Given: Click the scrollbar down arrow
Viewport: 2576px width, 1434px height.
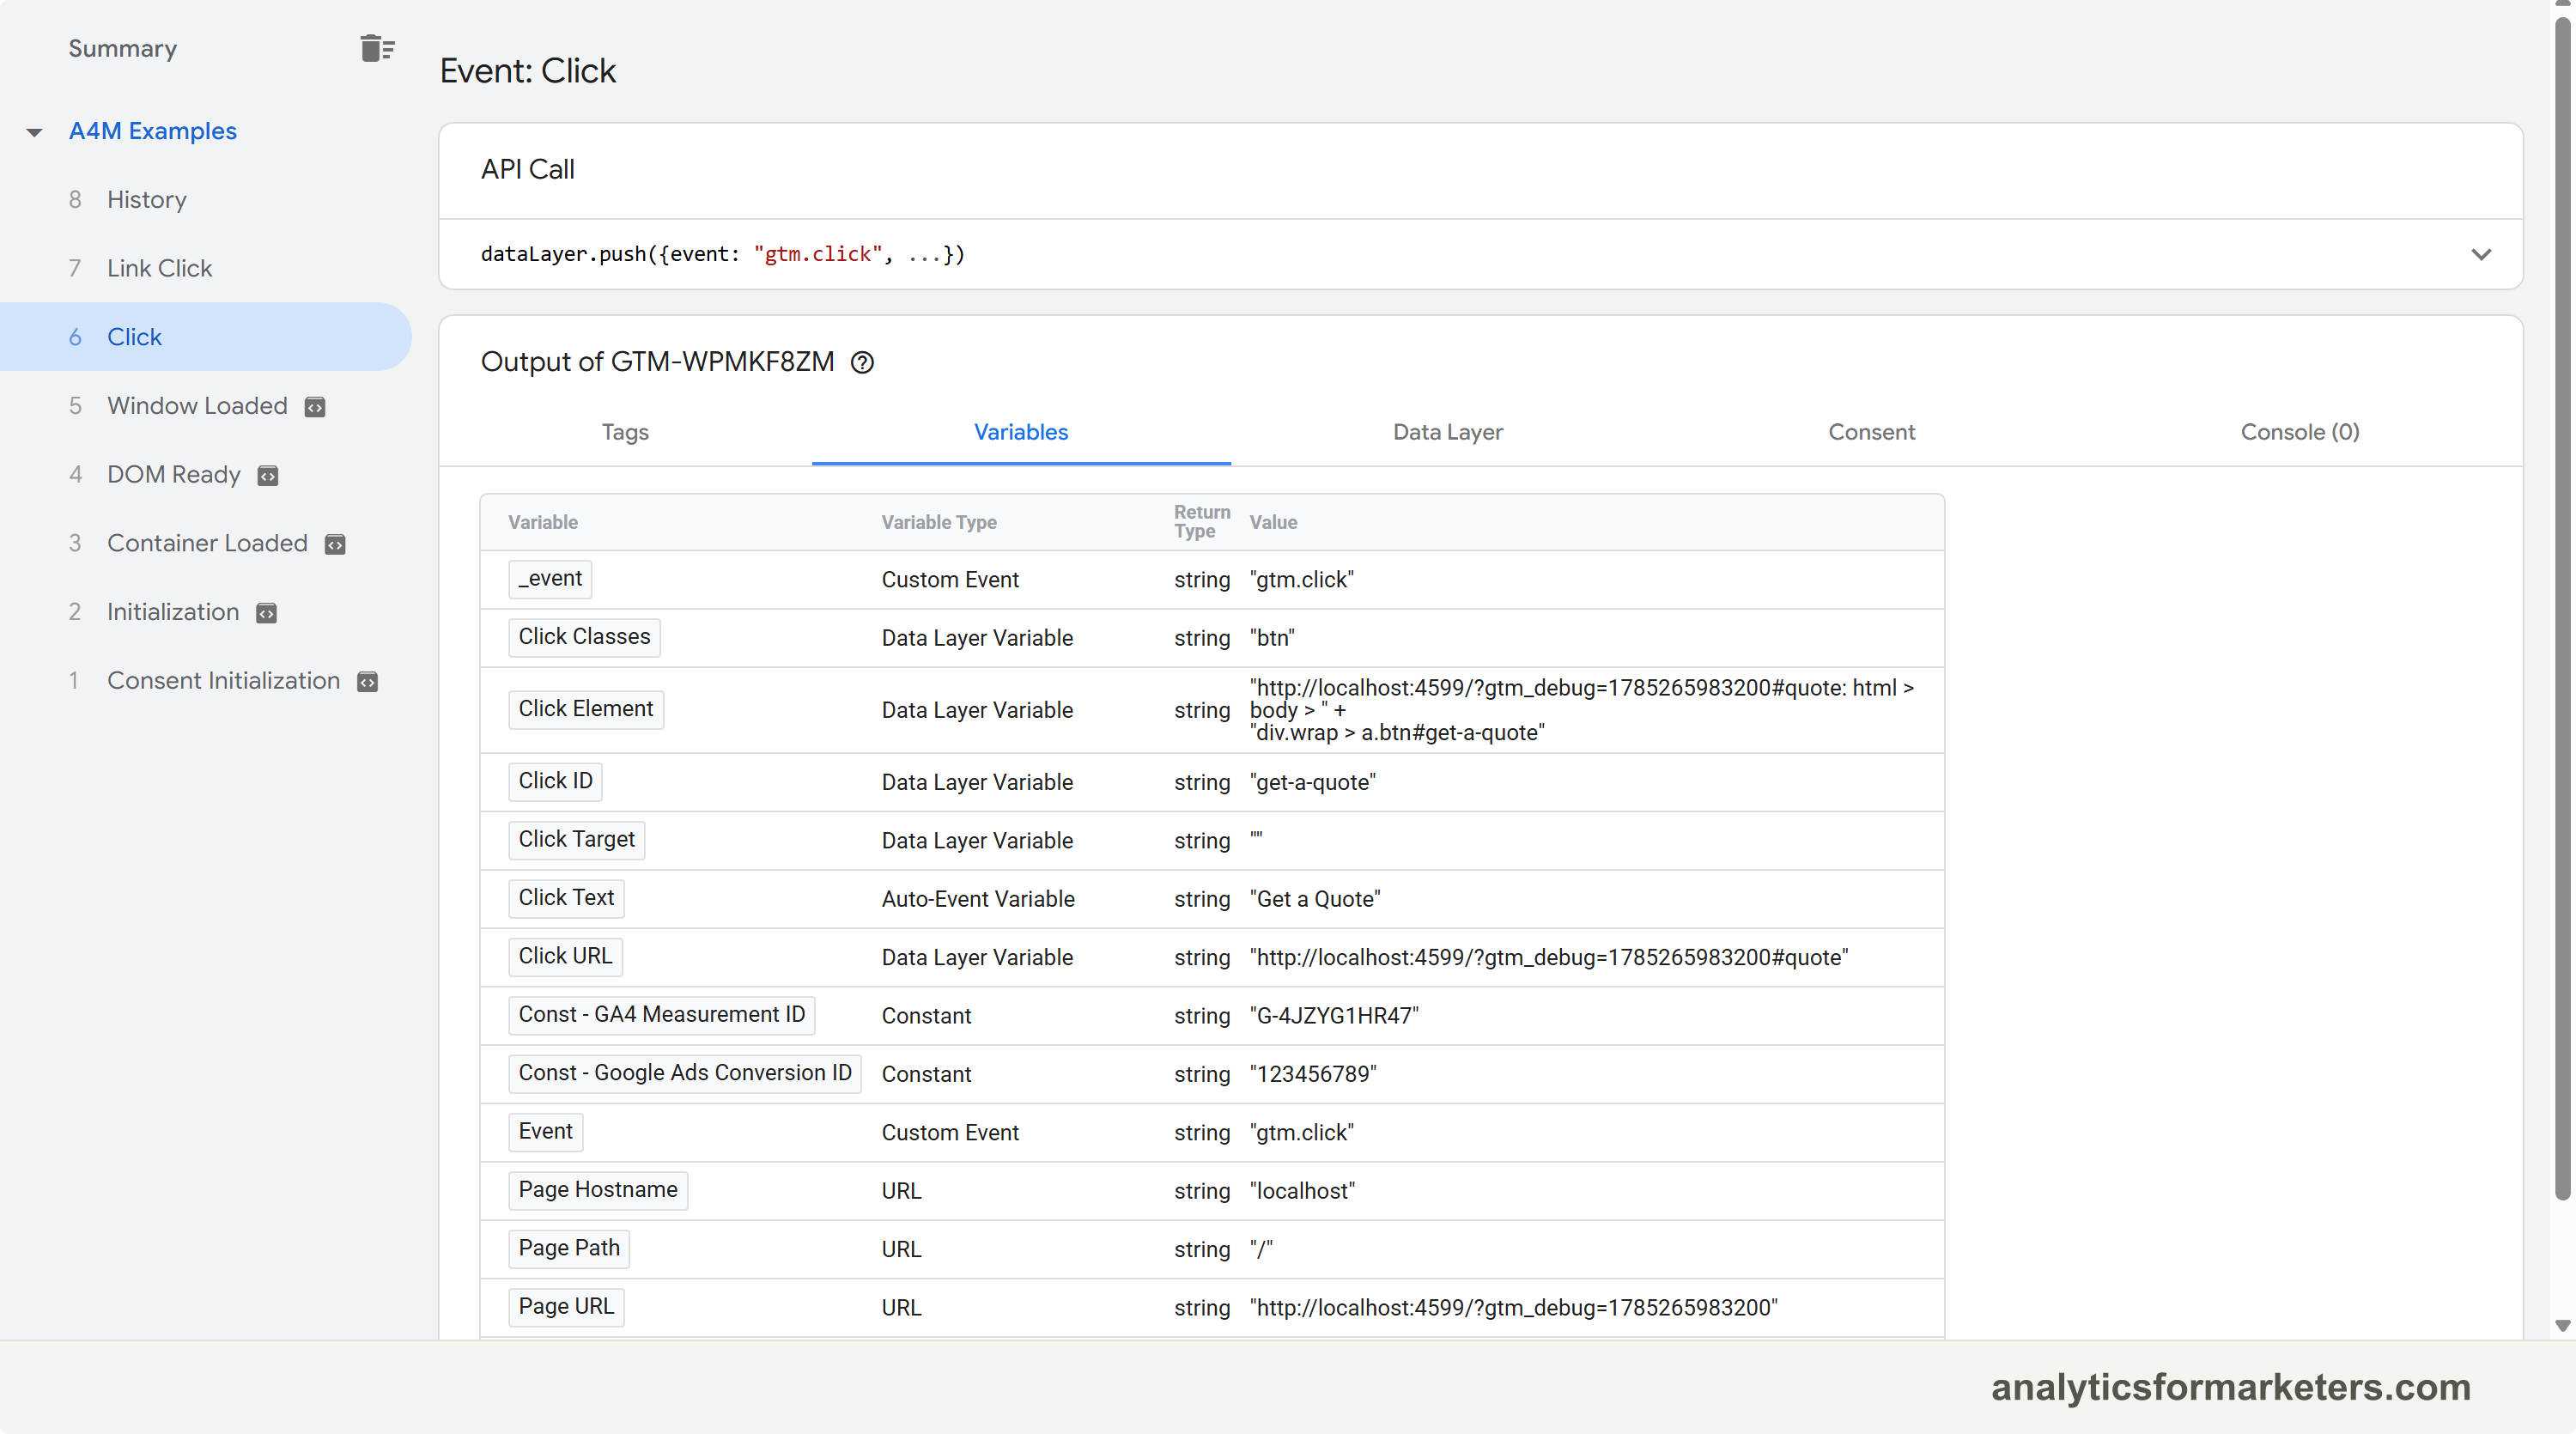Looking at the screenshot, I should [2562, 1325].
